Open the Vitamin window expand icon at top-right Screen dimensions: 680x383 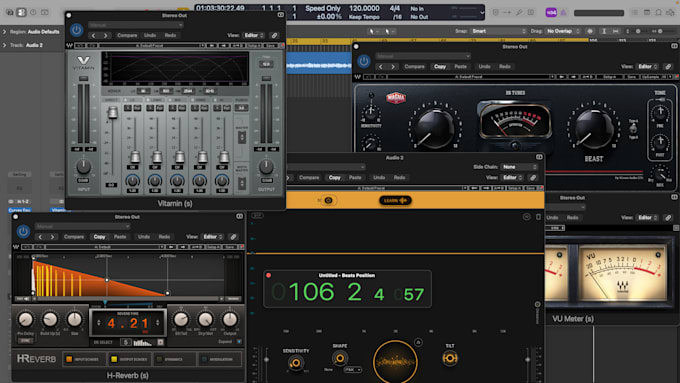coord(281,15)
